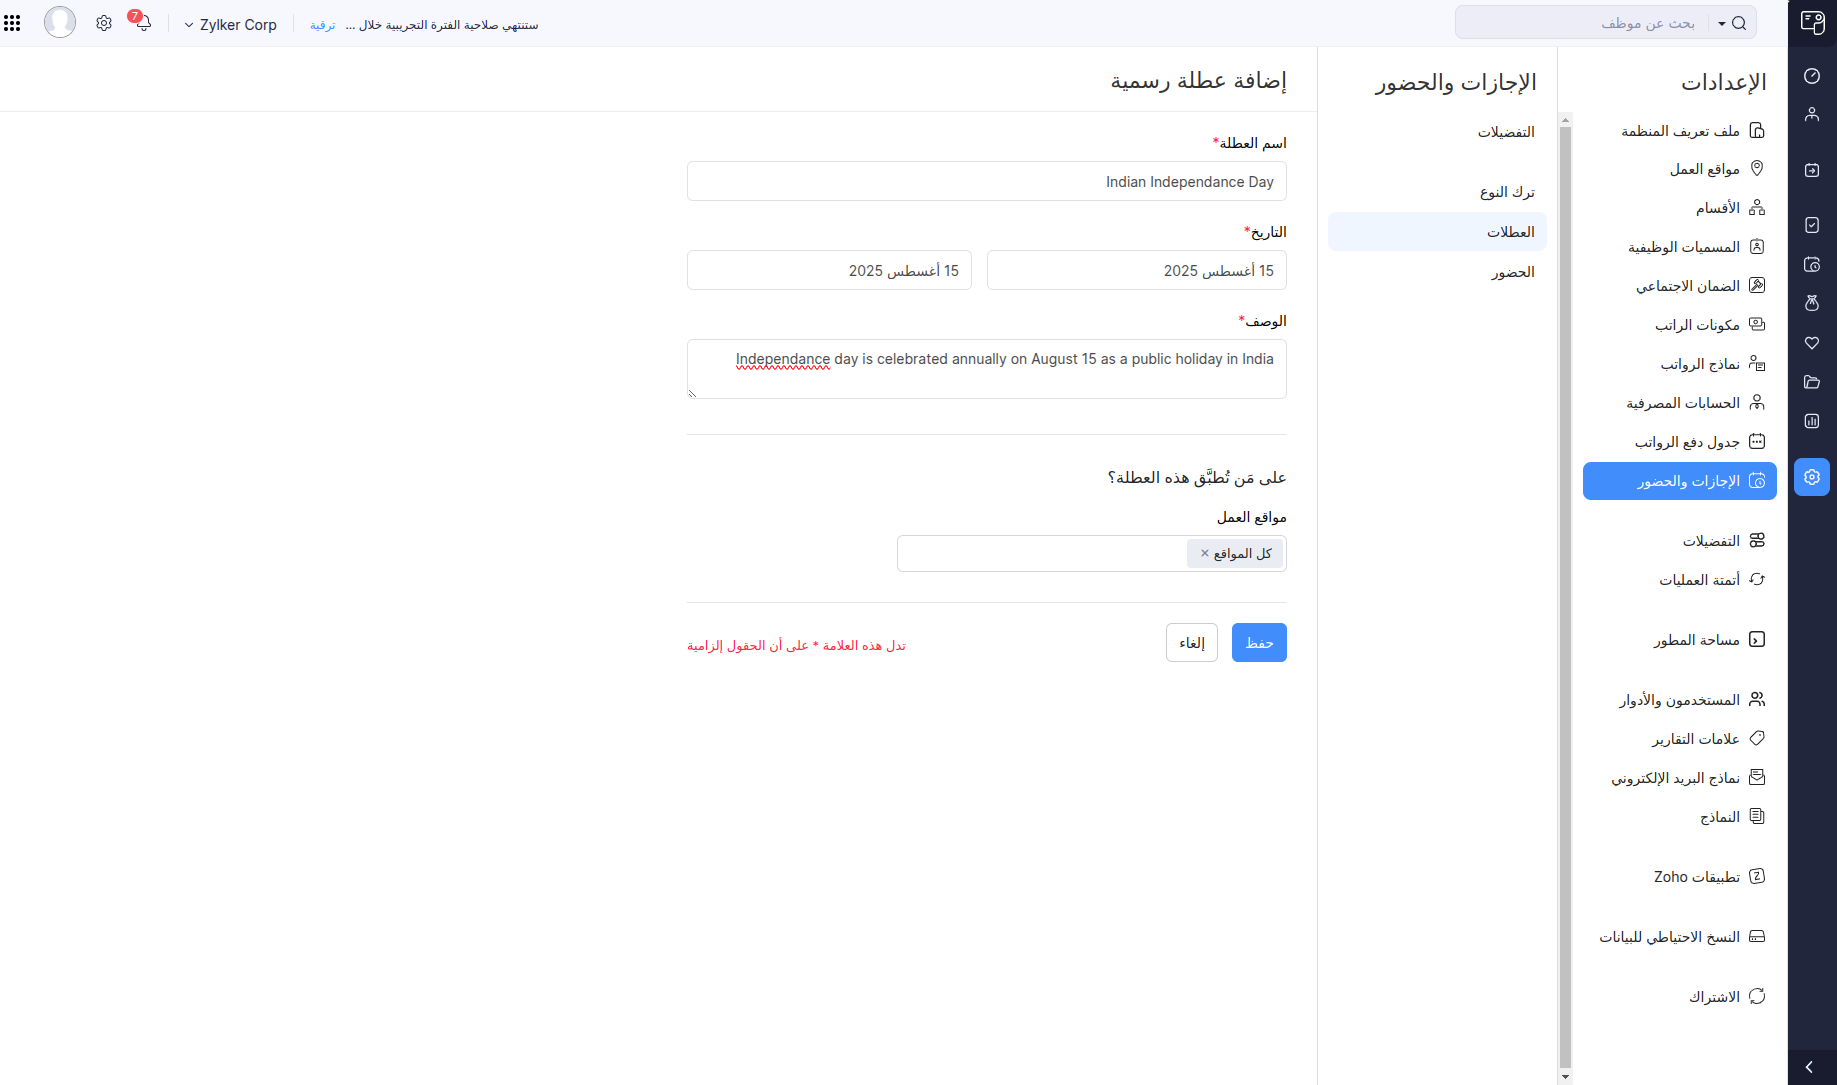
Task: Click the search magnifier icon
Action: point(1739,23)
